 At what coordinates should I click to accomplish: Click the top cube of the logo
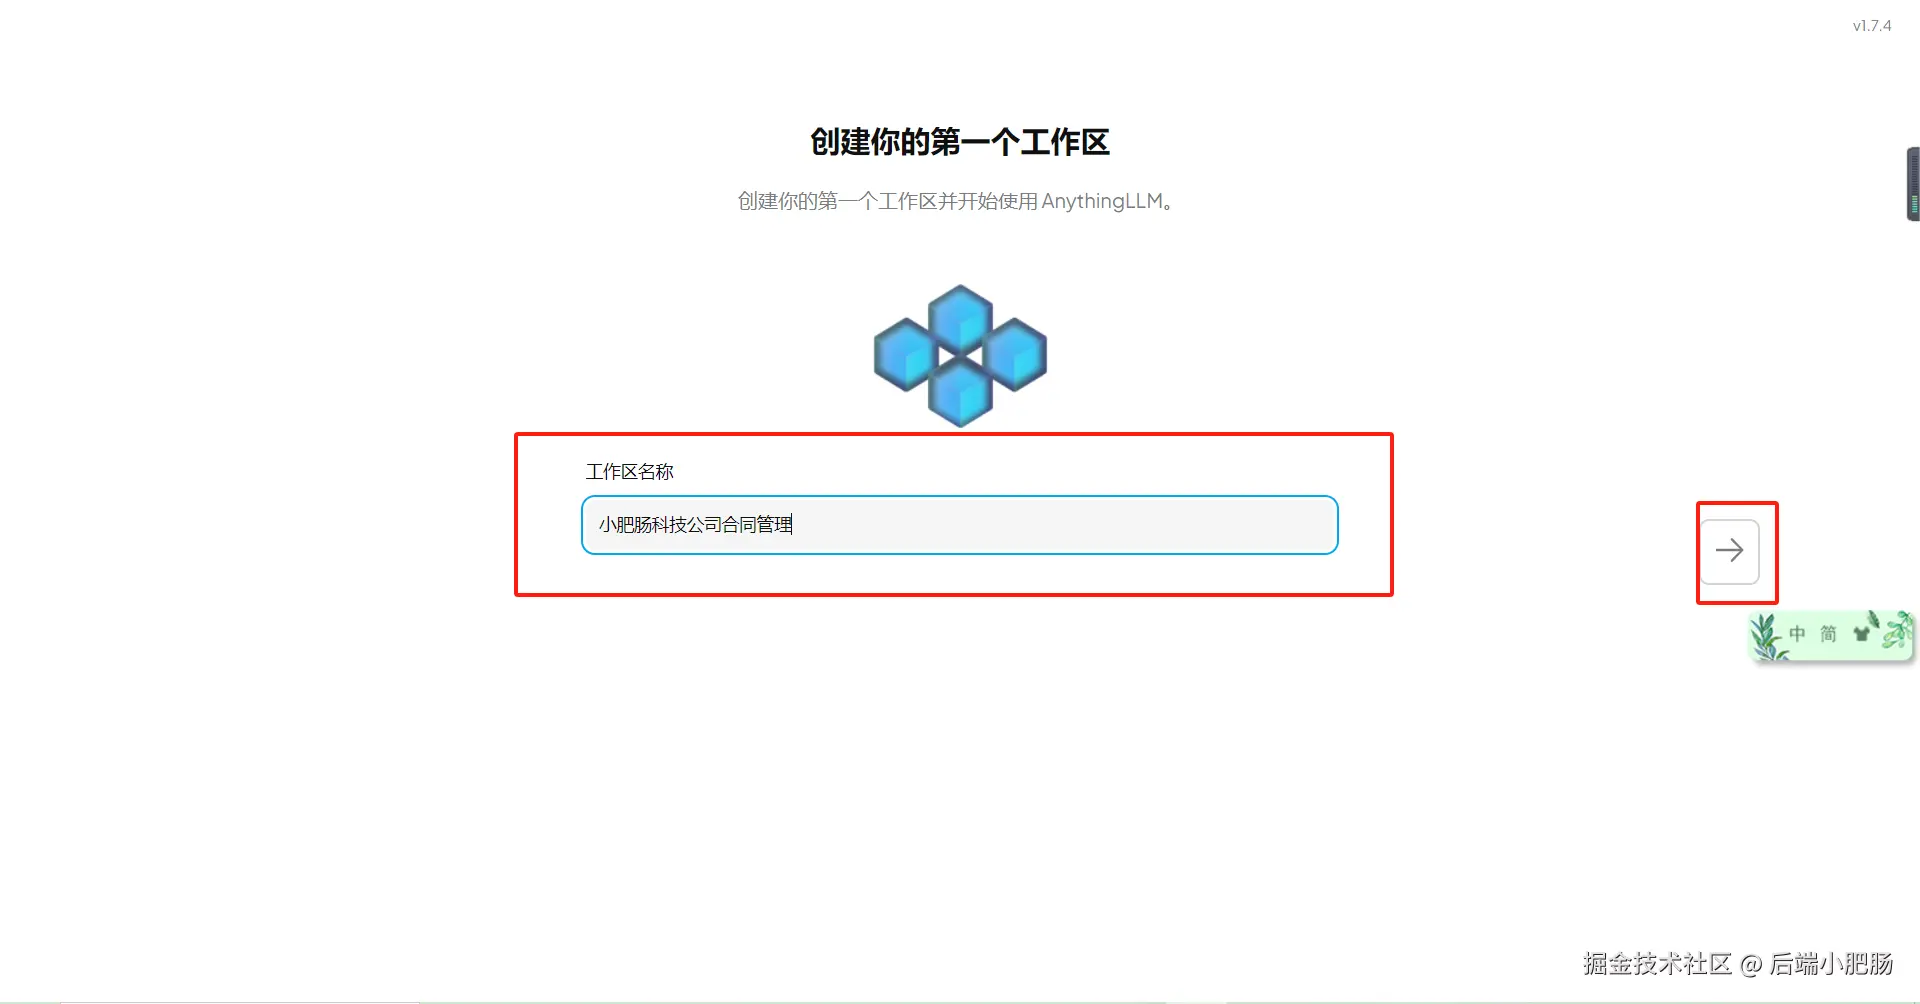point(960,318)
